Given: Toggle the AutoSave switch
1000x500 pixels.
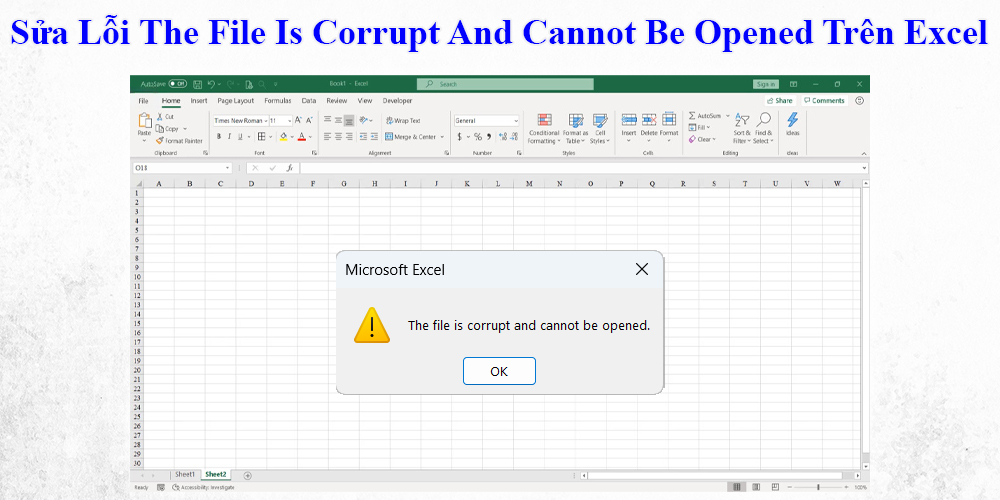Looking at the screenshot, I should coord(178,85).
